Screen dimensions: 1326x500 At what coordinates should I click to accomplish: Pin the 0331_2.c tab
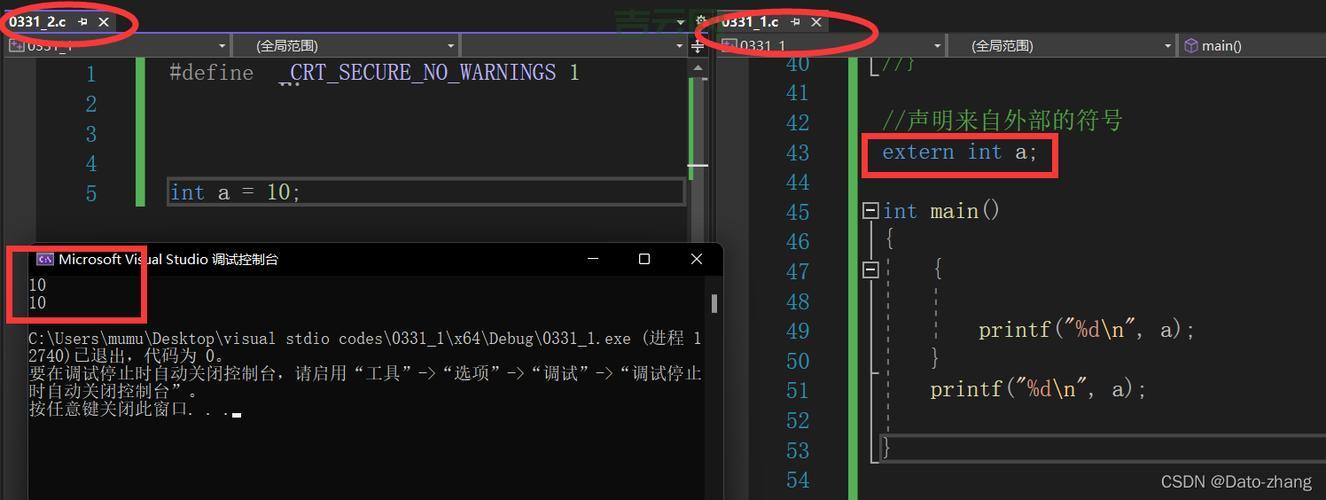(82, 22)
